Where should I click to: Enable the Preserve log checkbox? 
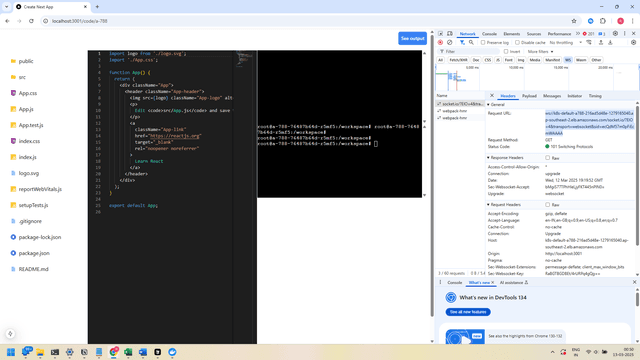[483, 42]
